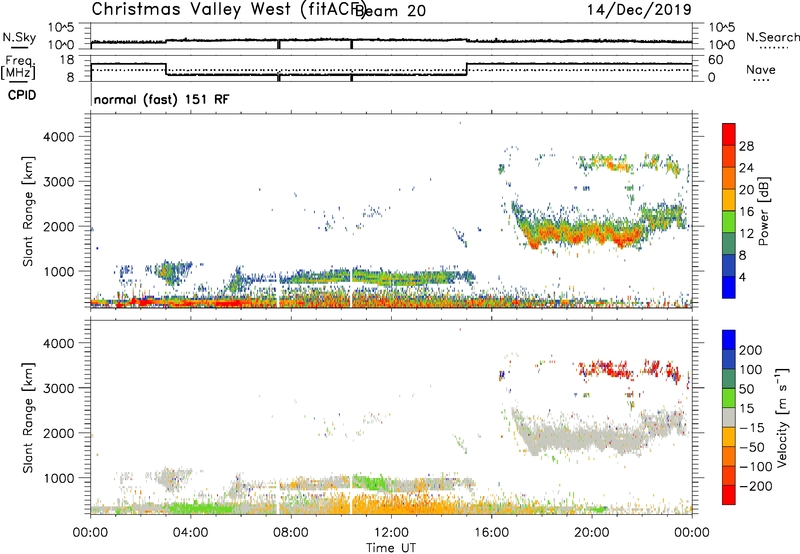This screenshot has height=554, width=800.
Task: Click the 'Power [dB]' colorbar title
Action: (764, 211)
